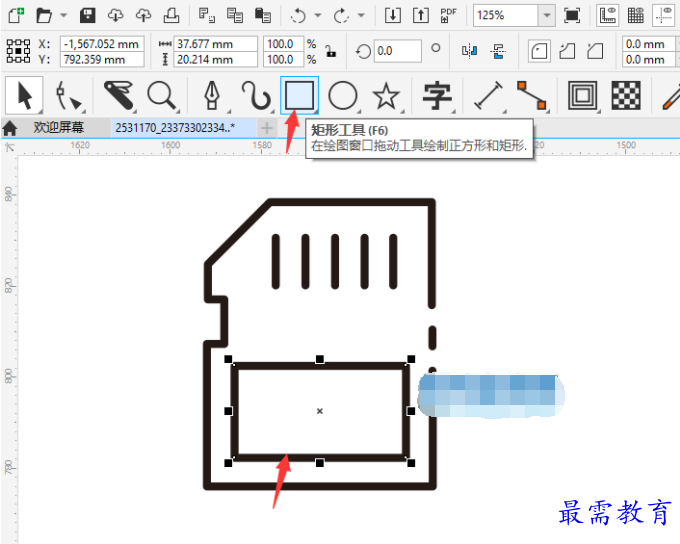Copy the selected object
The image size is (680, 544).
(x=235, y=16)
